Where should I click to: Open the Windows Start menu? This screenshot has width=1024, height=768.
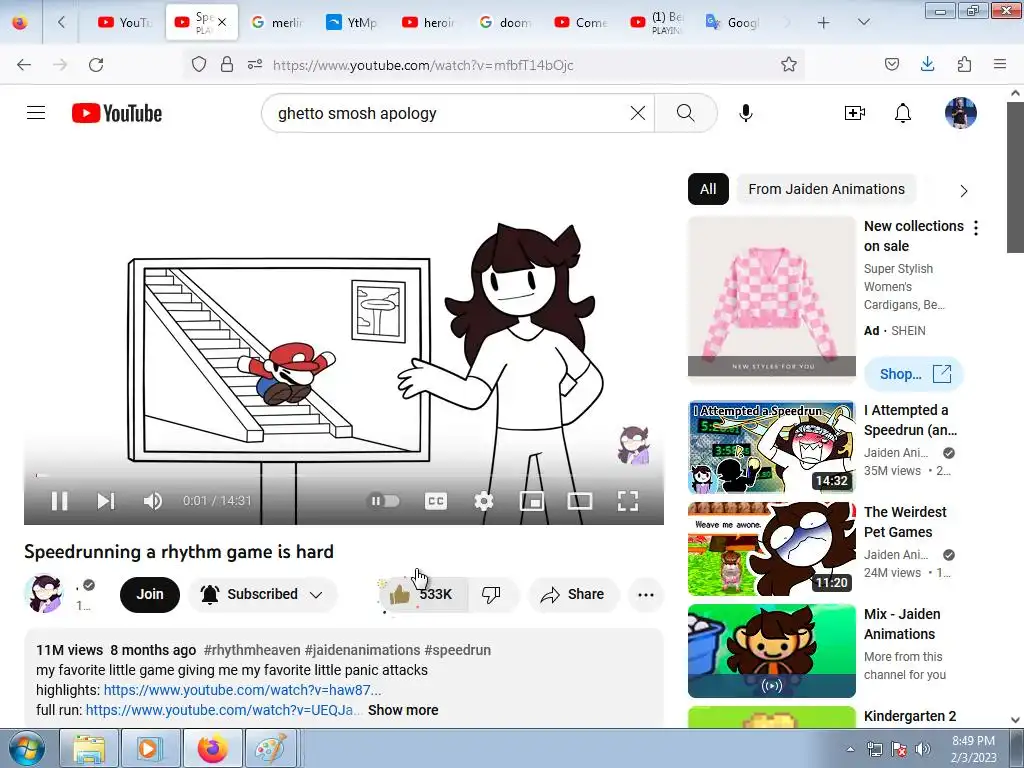coord(27,748)
